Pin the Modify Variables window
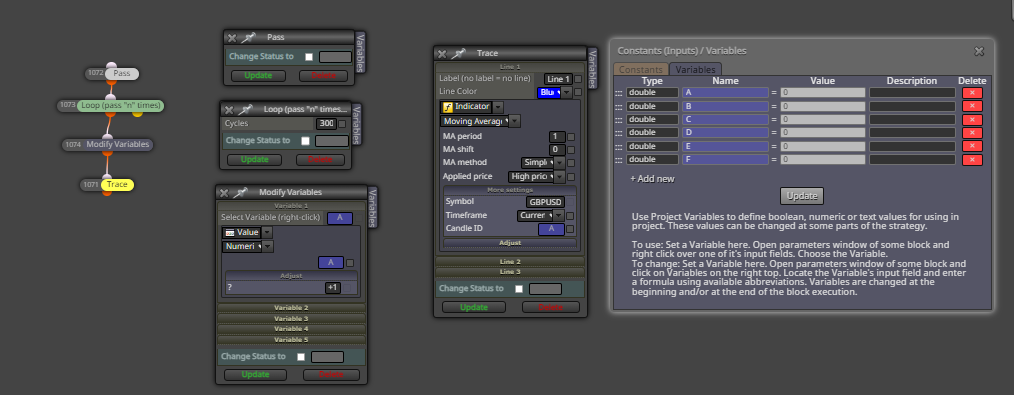 coord(240,193)
